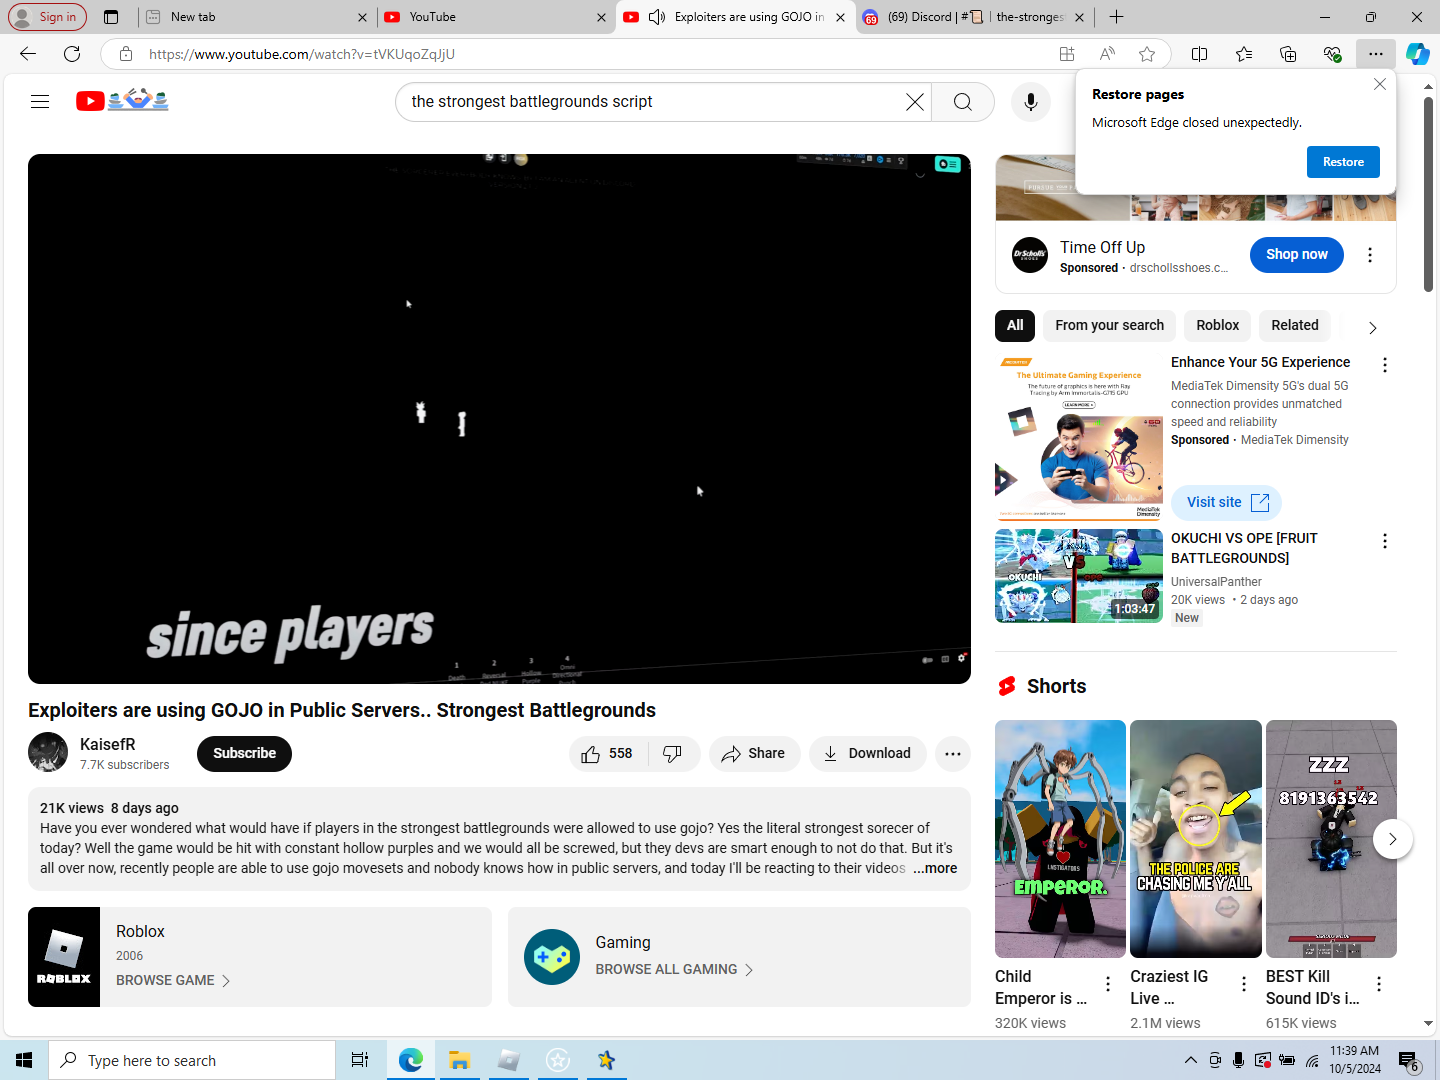Open THE POLICE ARE CHASING short thumbnail
The width and height of the screenshot is (1440, 1080).
pyautogui.click(x=1196, y=839)
